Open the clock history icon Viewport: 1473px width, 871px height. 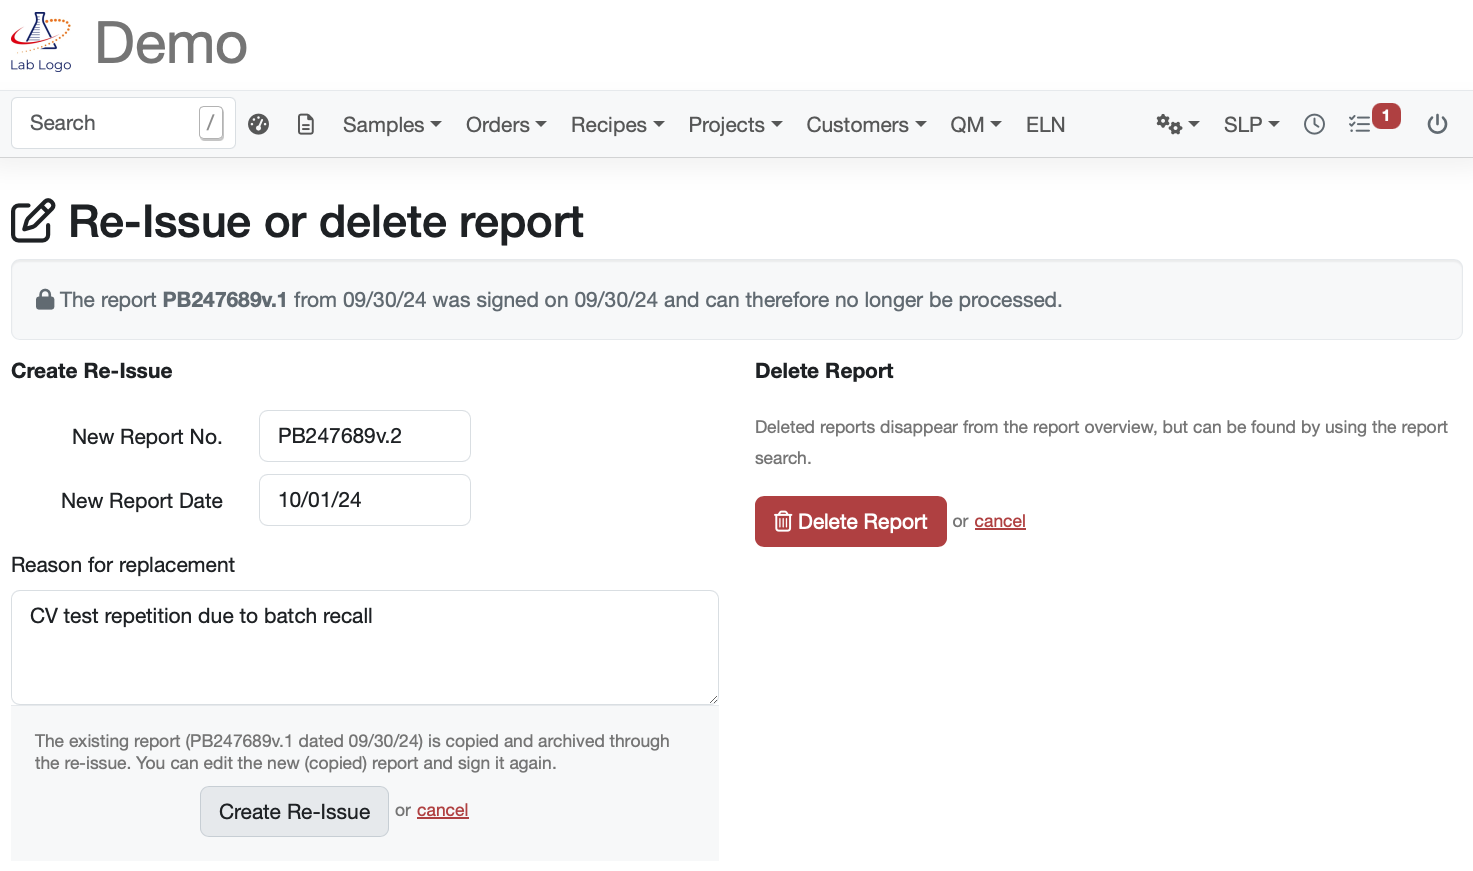click(1314, 124)
